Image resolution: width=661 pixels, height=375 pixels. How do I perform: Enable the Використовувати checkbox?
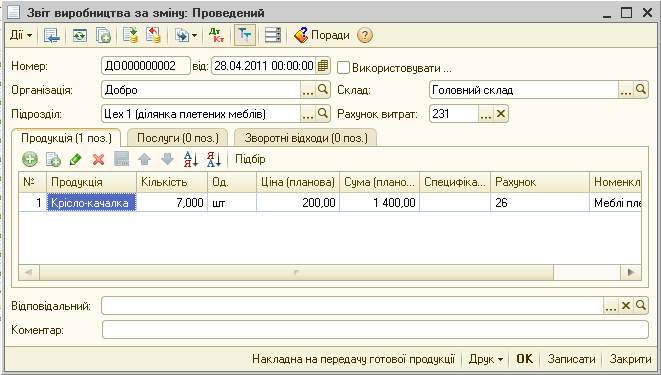click(x=344, y=67)
